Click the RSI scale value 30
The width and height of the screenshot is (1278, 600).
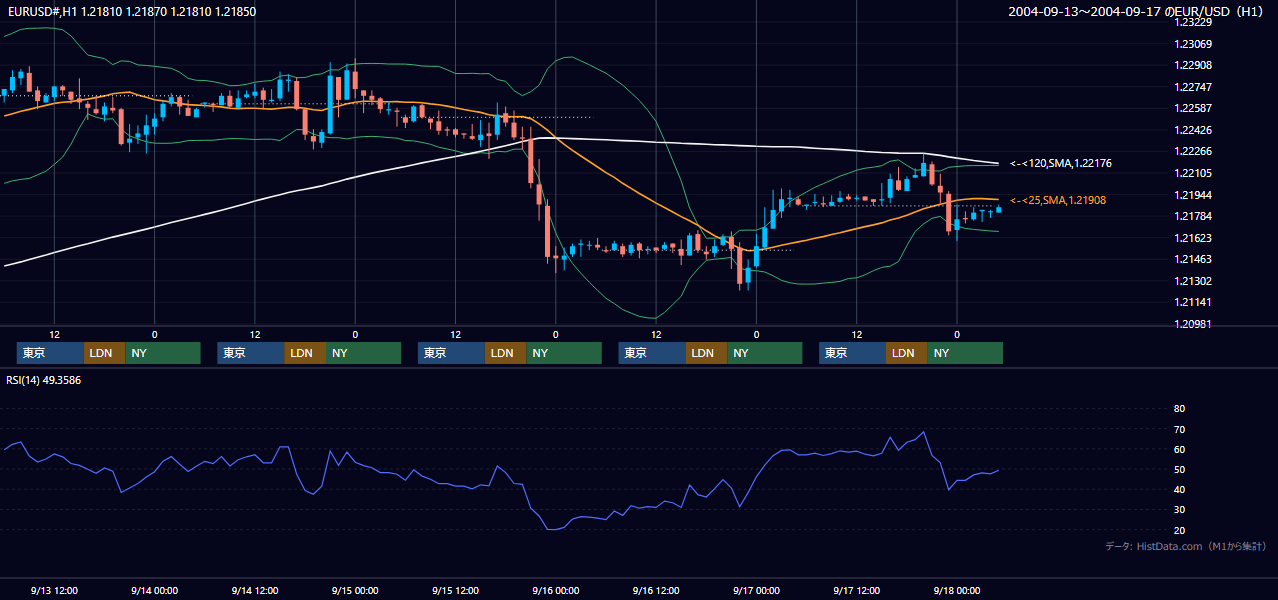(x=1179, y=510)
